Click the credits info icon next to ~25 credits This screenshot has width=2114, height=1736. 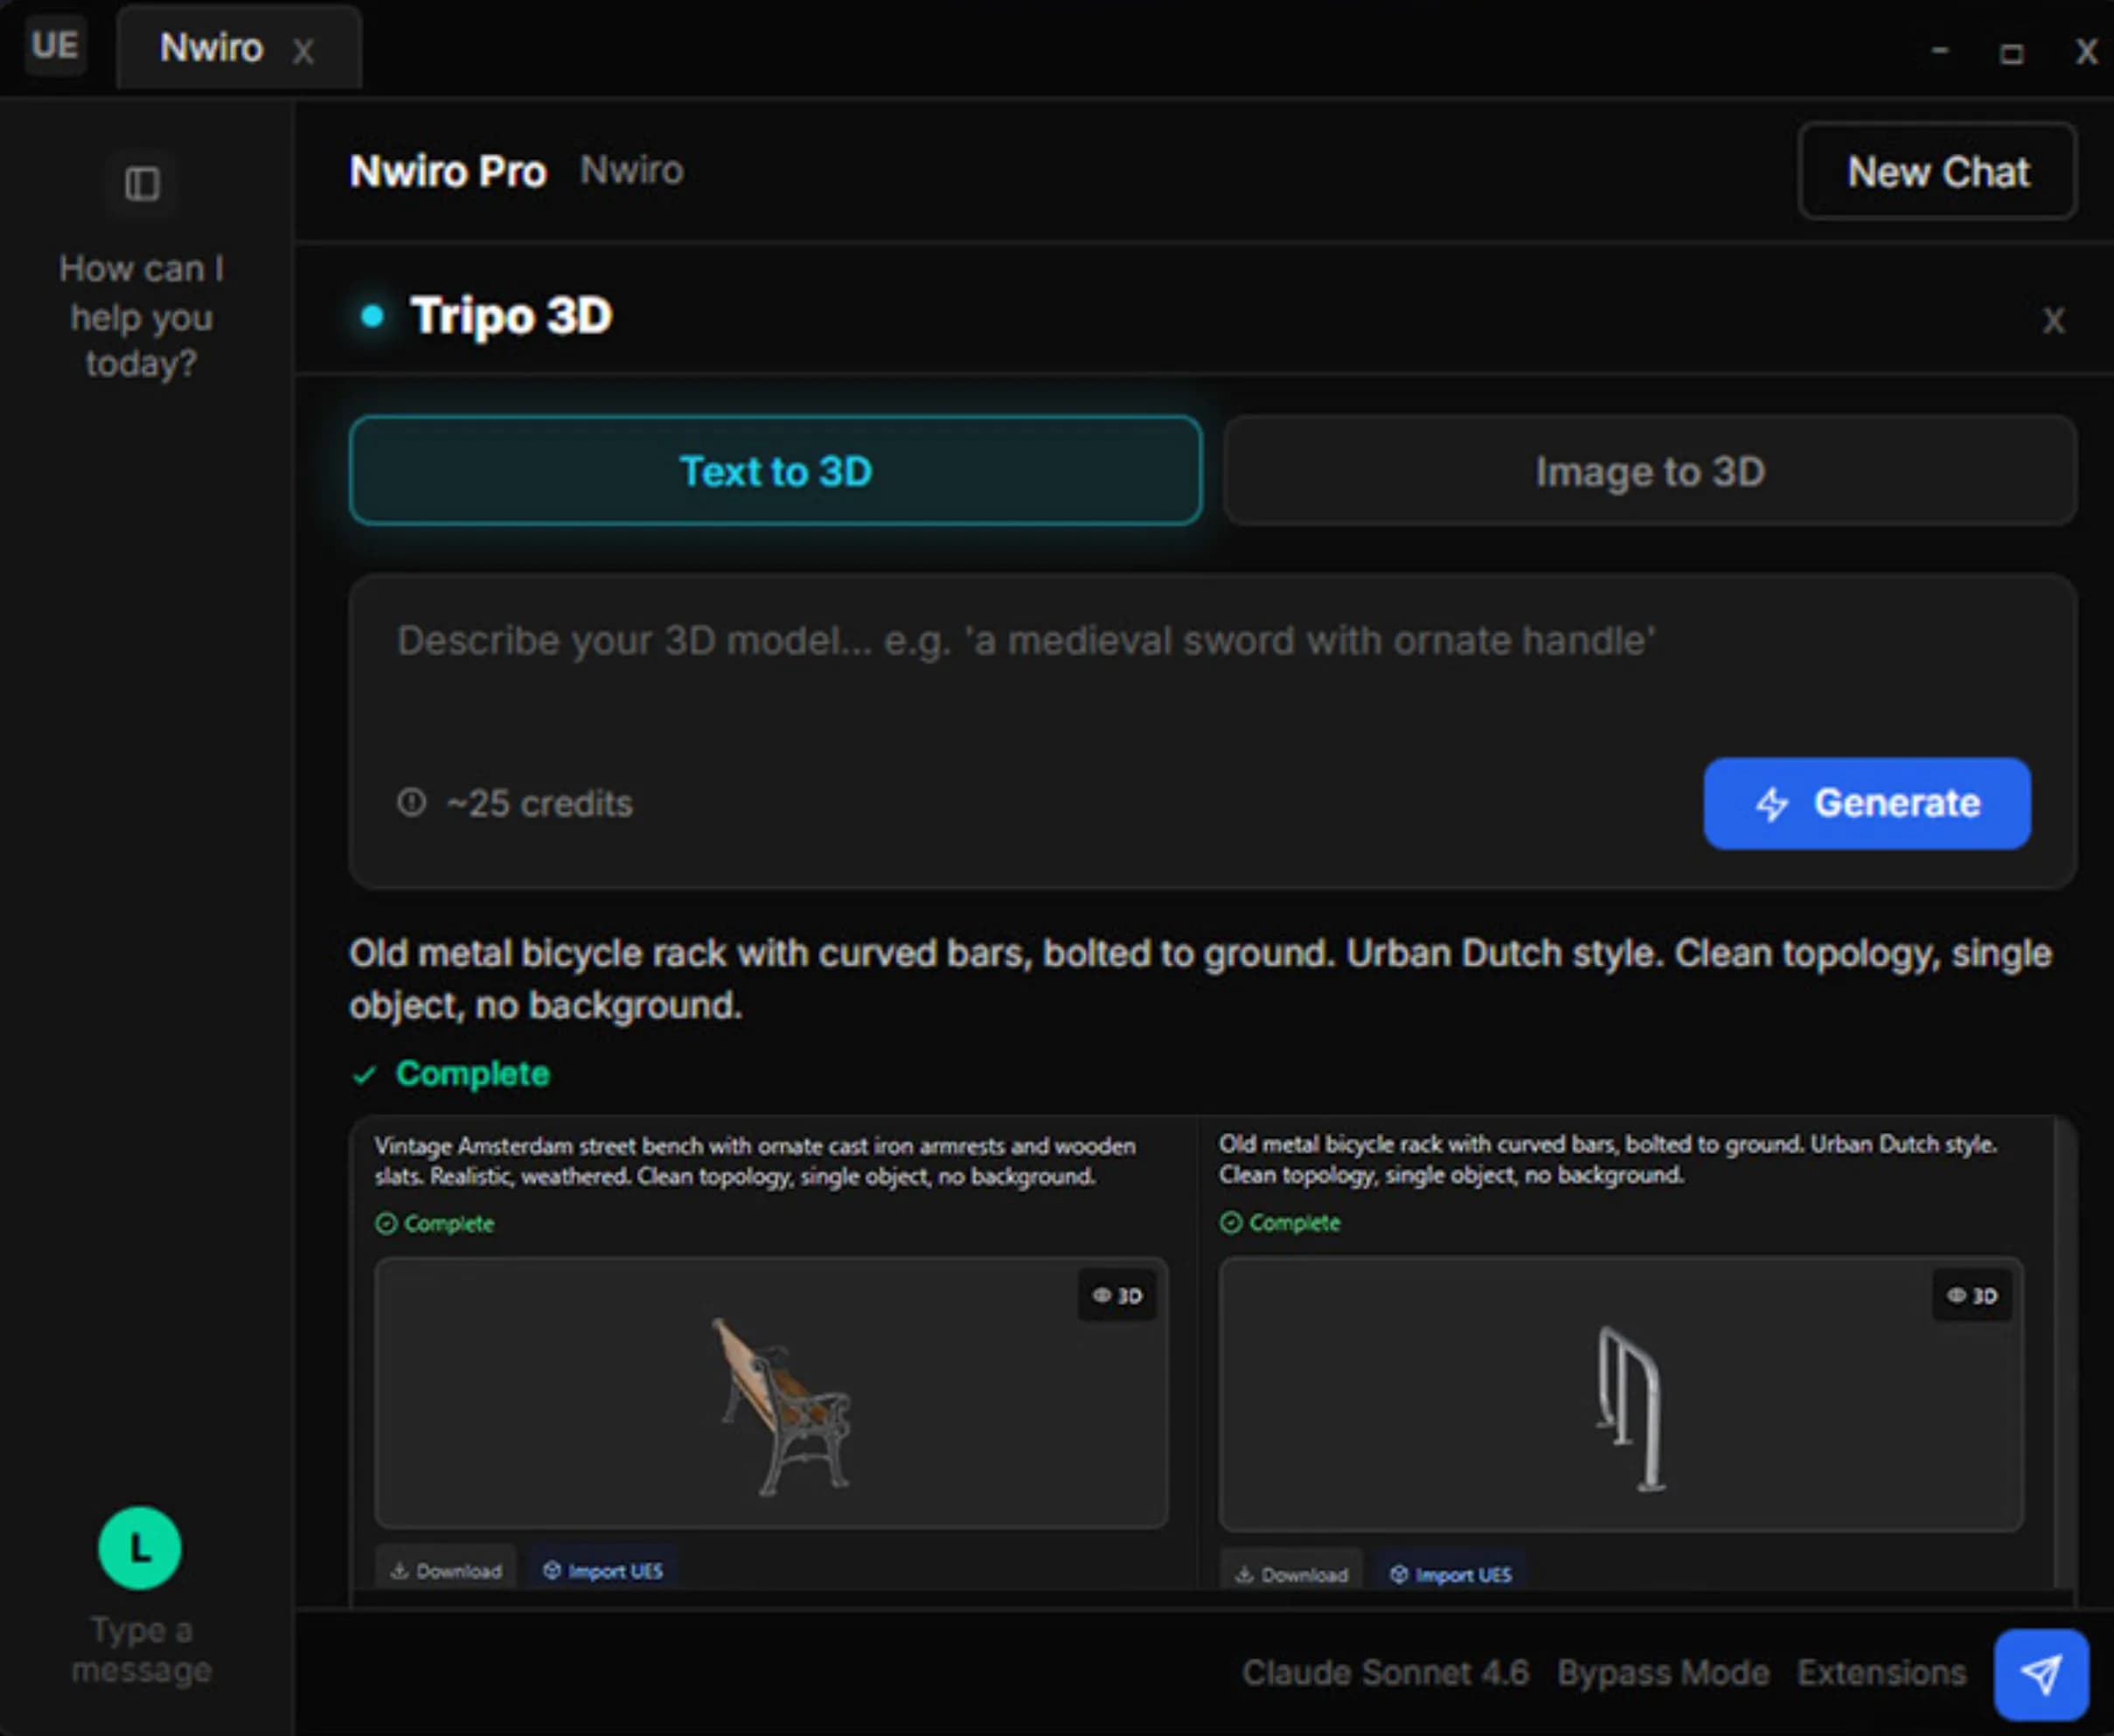pyautogui.click(x=411, y=802)
